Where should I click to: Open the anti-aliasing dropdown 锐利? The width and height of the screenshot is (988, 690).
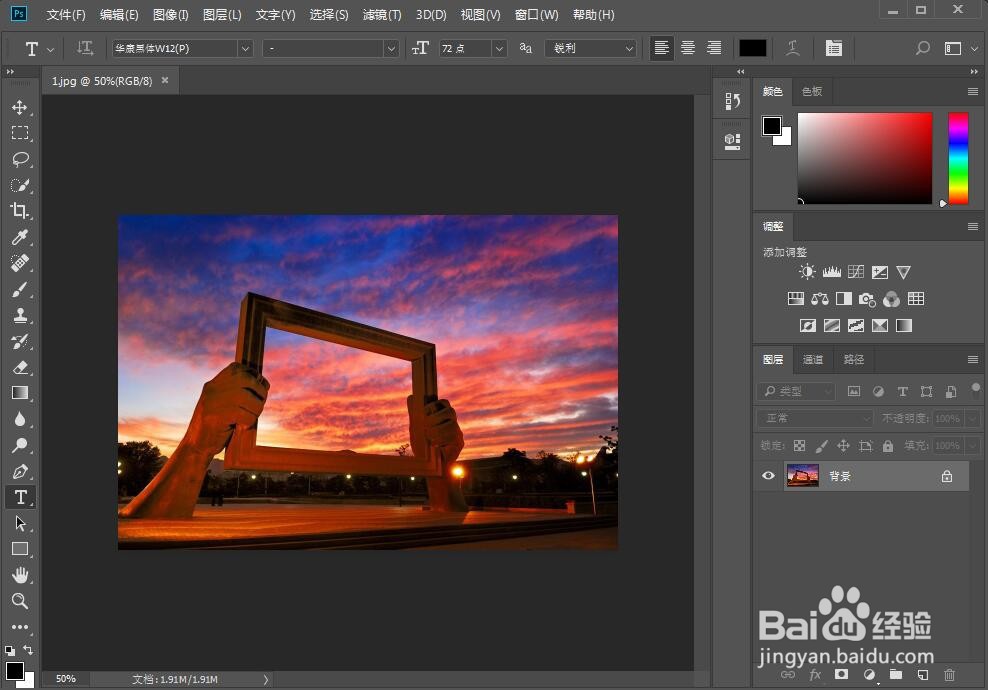click(x=592, y=48)
